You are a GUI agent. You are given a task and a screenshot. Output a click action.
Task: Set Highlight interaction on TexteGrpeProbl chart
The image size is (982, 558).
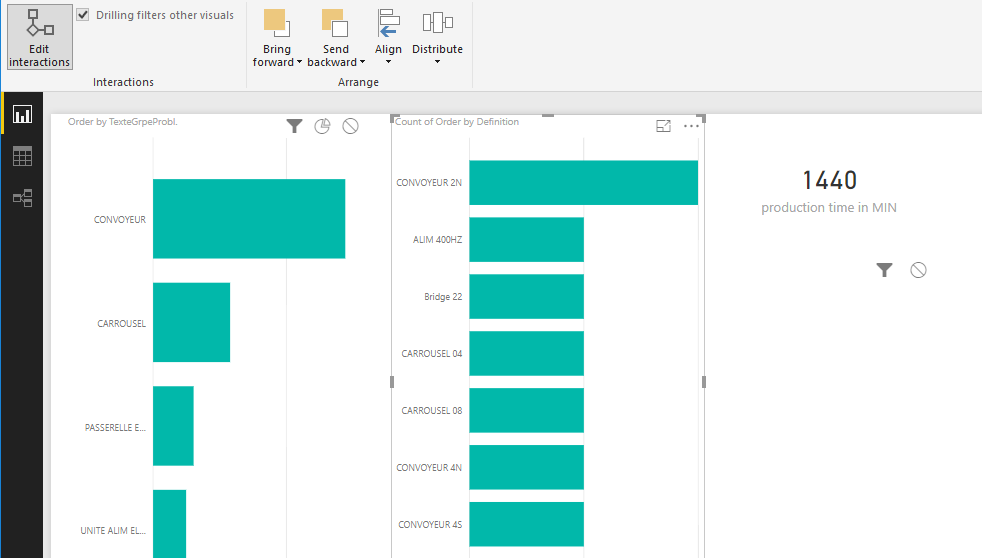coord(322,126)
